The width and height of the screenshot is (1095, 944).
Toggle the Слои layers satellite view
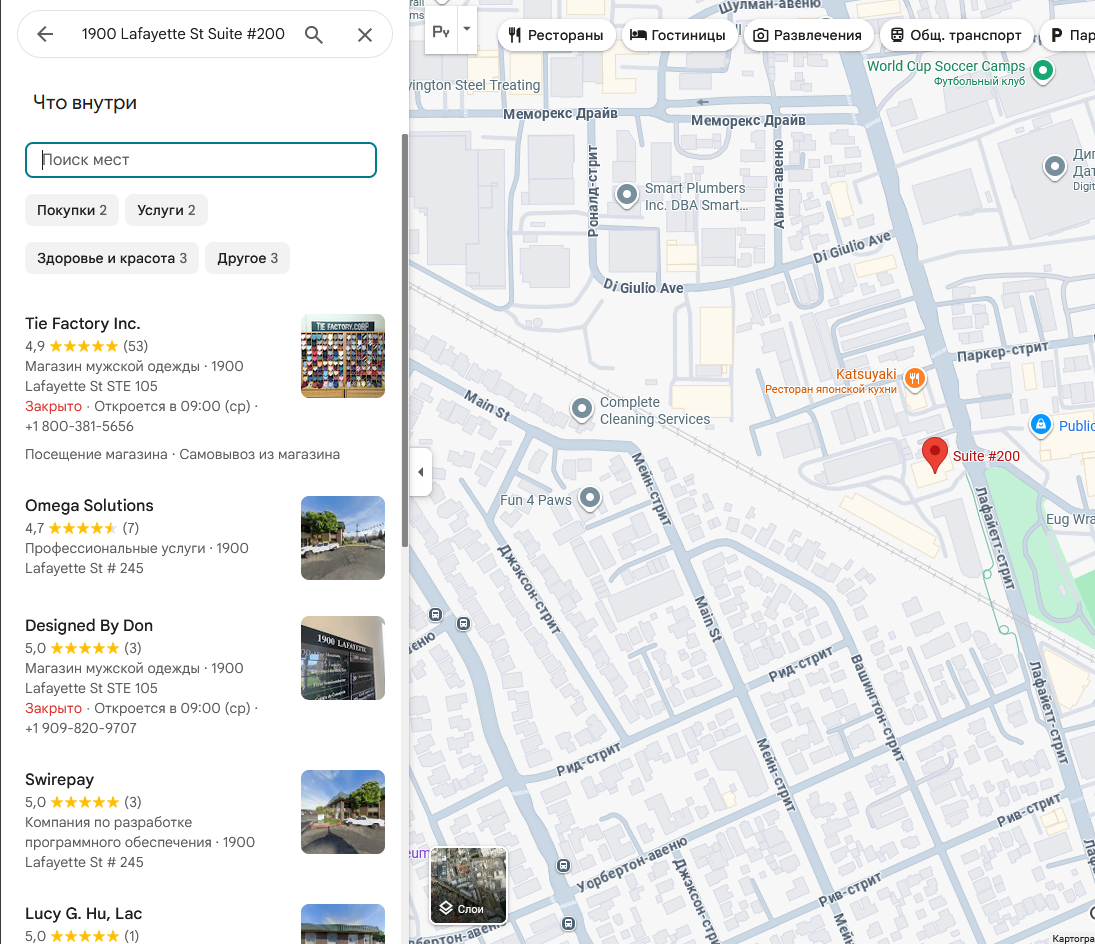pos(468,885)
